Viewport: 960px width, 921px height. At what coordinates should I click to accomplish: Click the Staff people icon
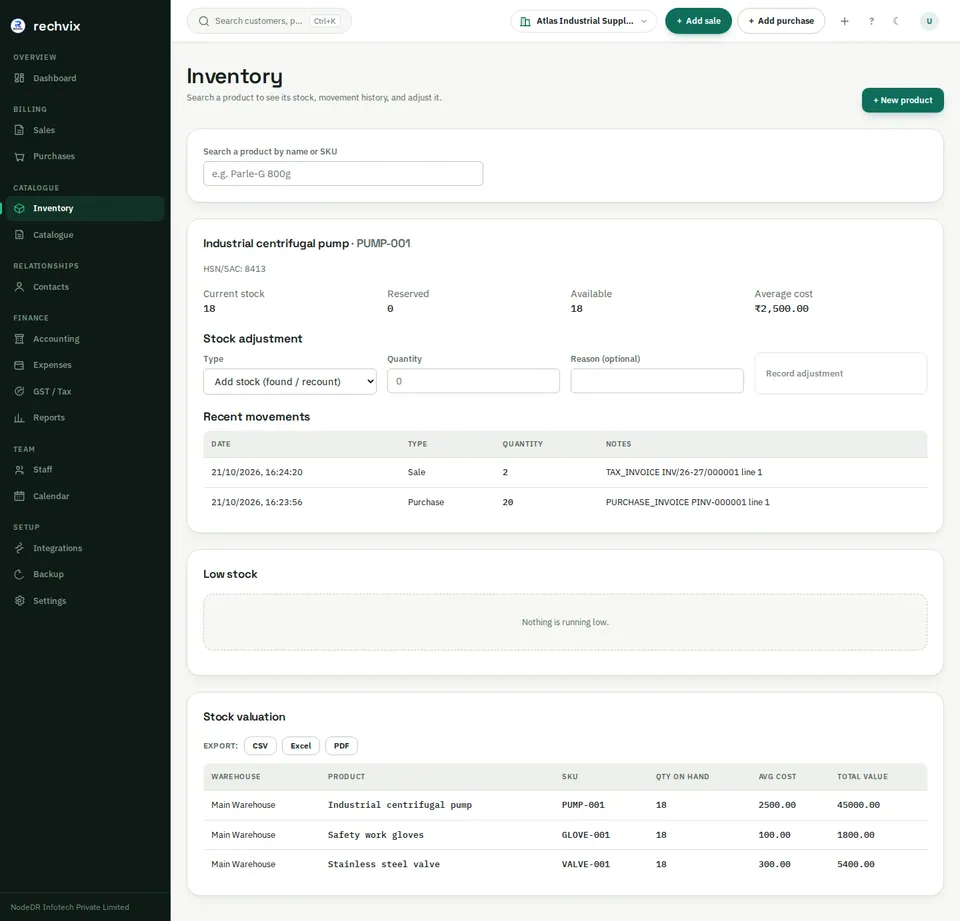point(20,470)
